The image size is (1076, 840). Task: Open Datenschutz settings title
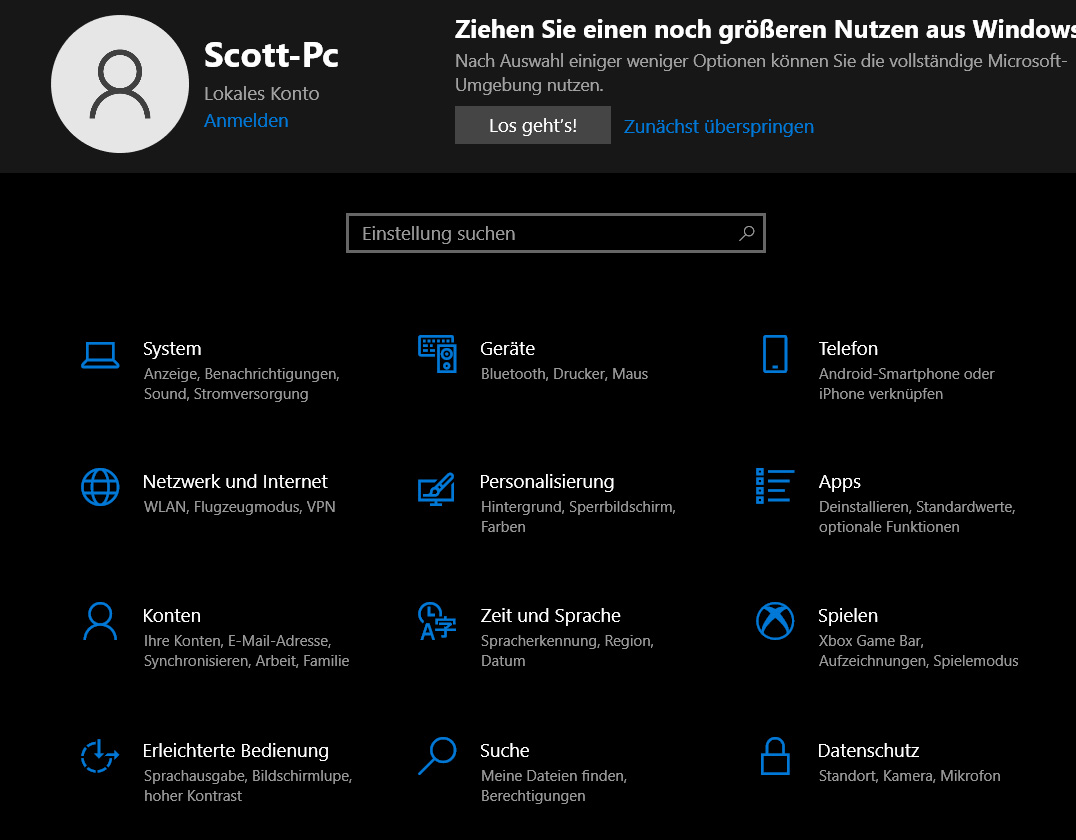(869, 751)
